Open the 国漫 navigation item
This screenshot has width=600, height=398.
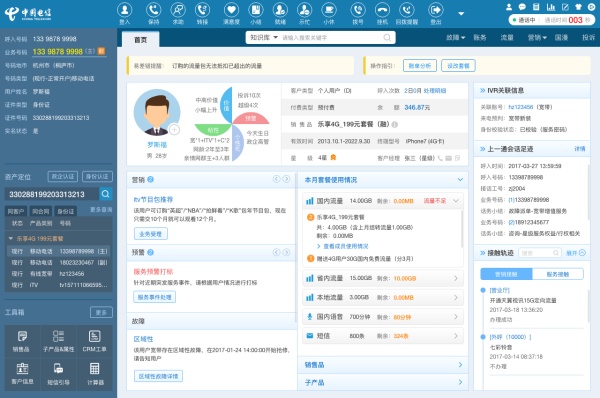tap(561, 38)
